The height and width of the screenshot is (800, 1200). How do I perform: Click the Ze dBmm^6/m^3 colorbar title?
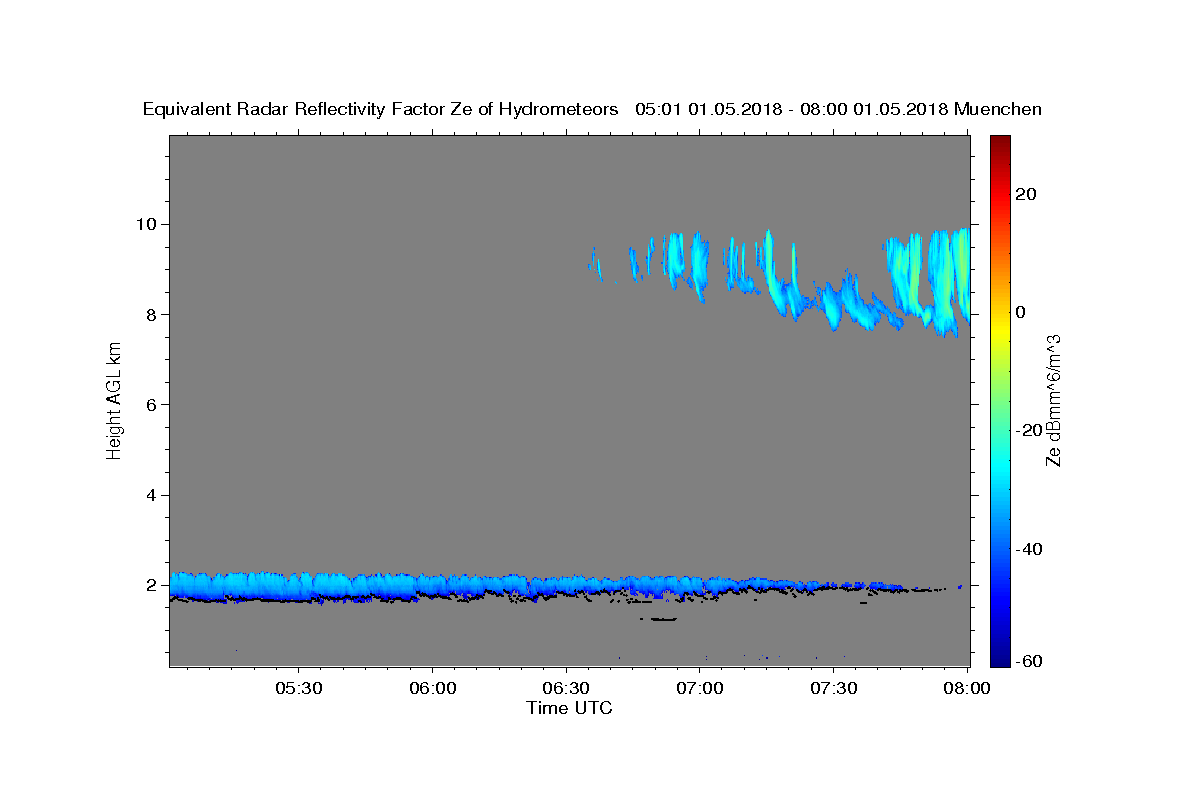point(1053,400)
